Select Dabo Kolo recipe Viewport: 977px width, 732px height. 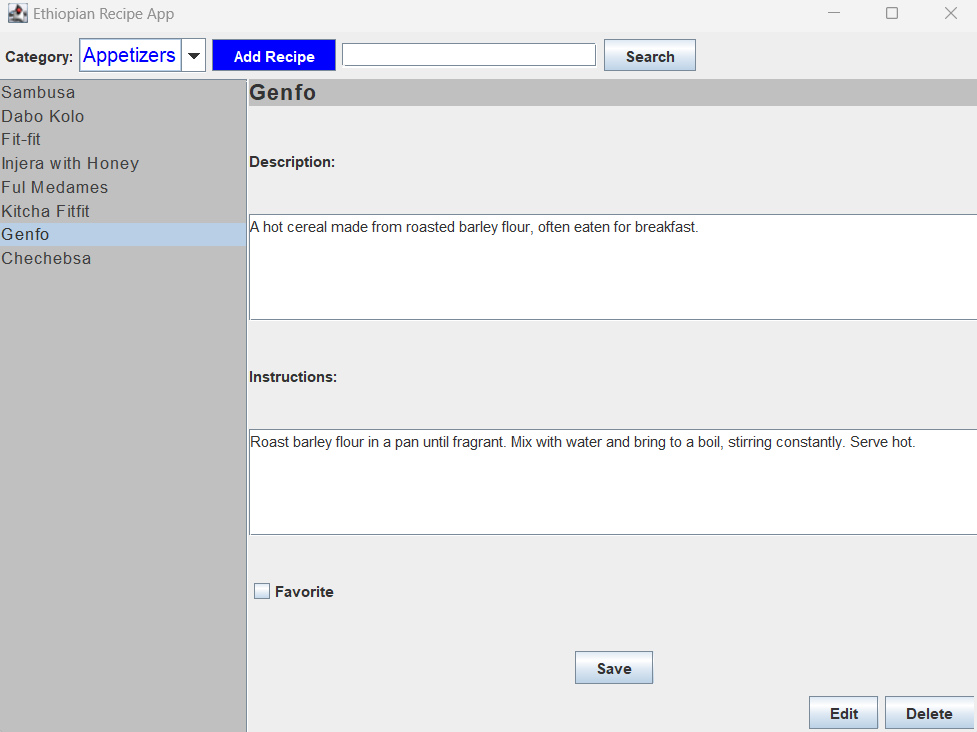click(43, 116)
